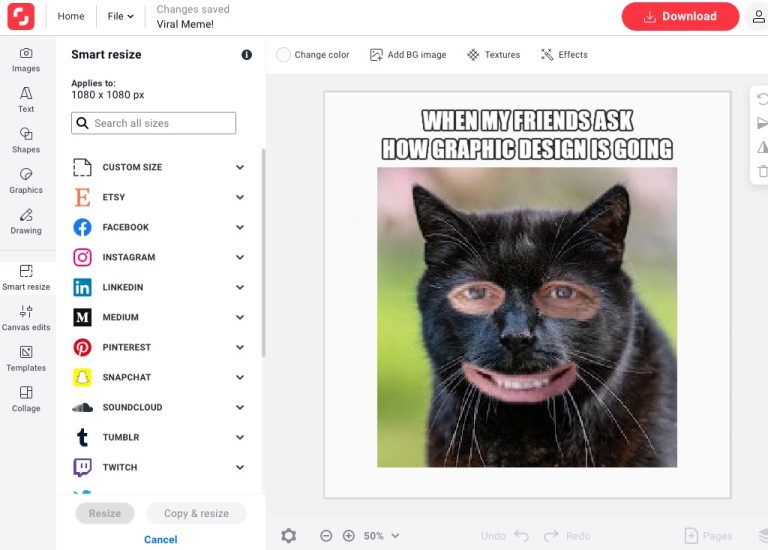Viewport: 768px width, 550px height.
Task: Open the 50% zoom level dropdown
Action: 382,536
